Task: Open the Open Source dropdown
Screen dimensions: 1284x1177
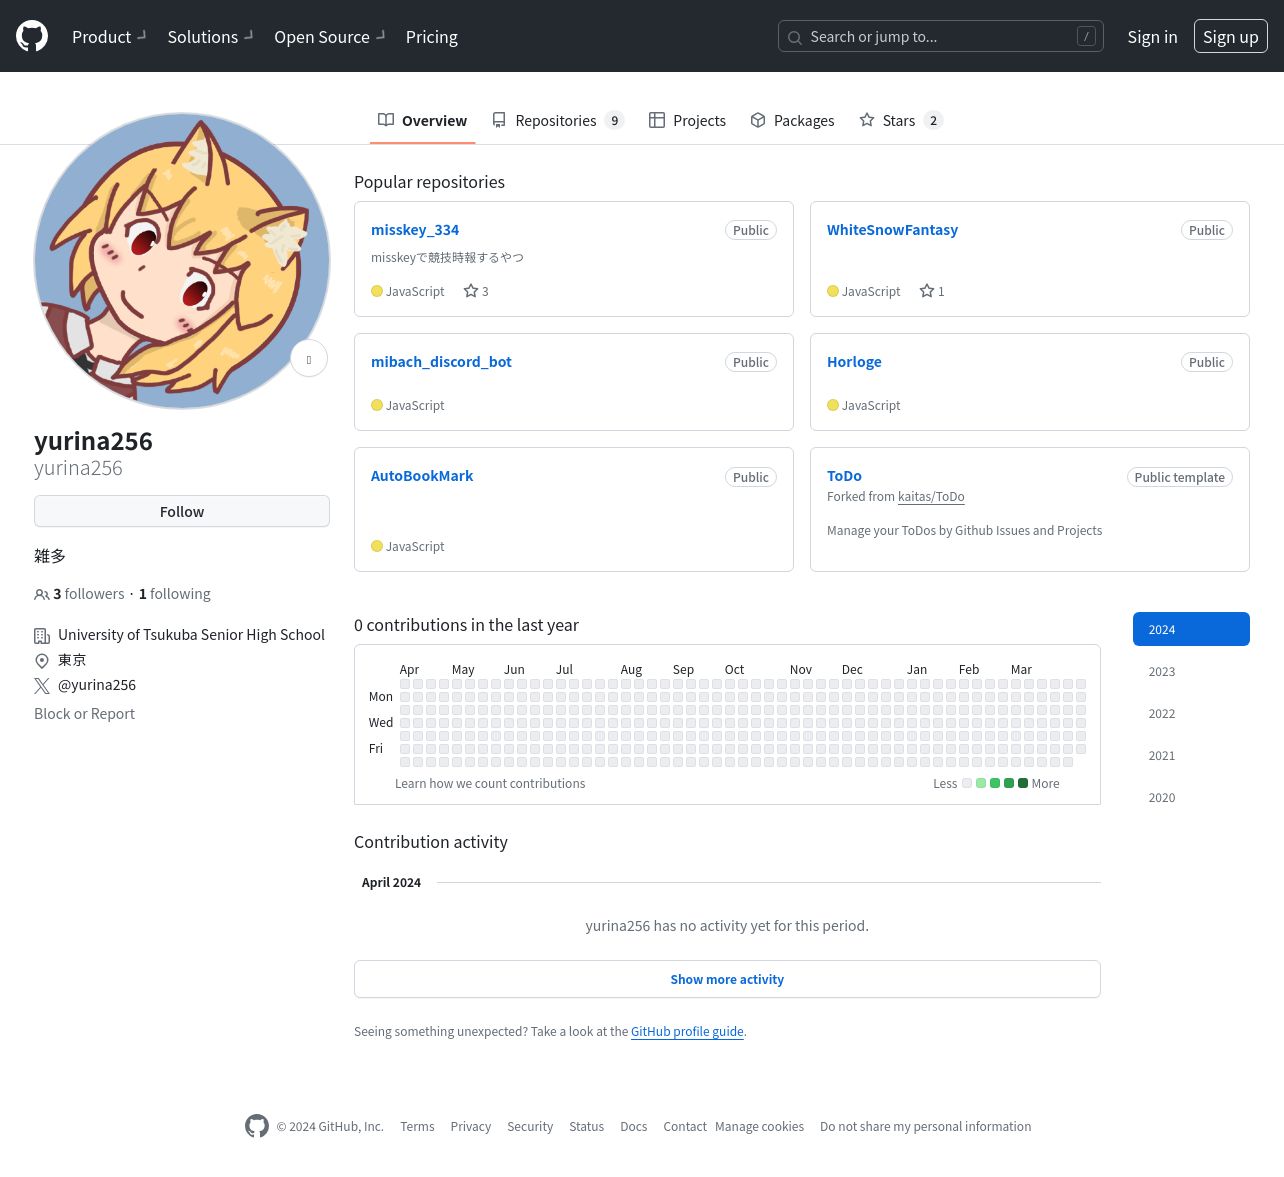Action: (x=329, y=37)
